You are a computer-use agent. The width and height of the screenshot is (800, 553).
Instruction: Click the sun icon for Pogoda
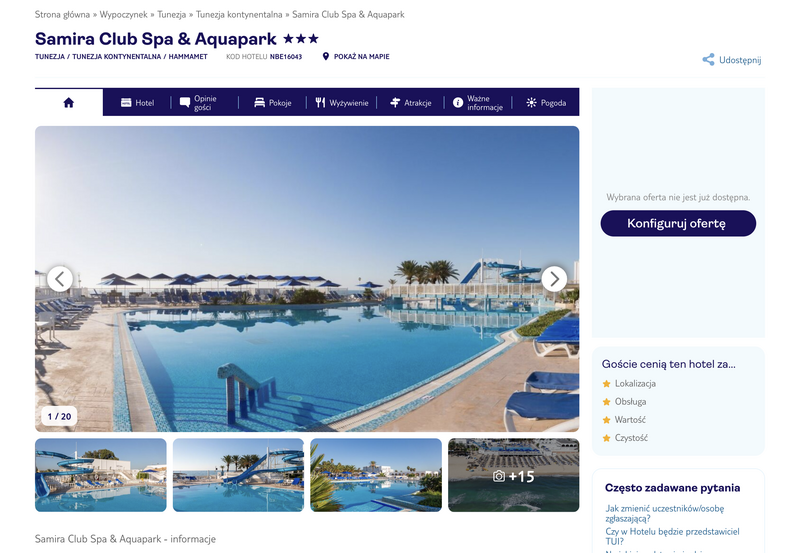[531, 103]
